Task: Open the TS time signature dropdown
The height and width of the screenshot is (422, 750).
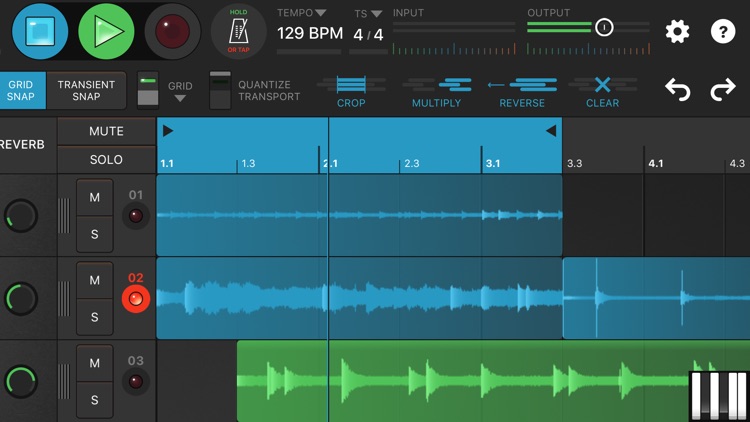Action: (376, 14)
